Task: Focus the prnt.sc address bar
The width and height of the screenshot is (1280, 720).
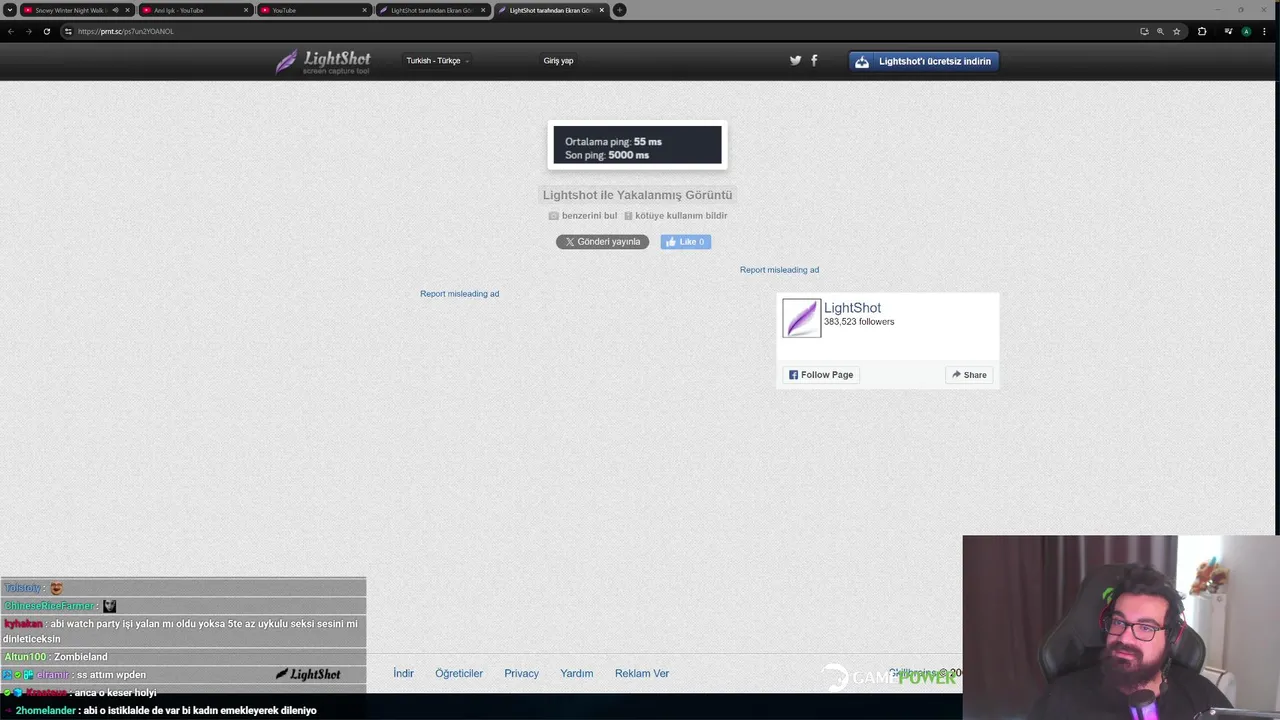Action: (600, 31)
